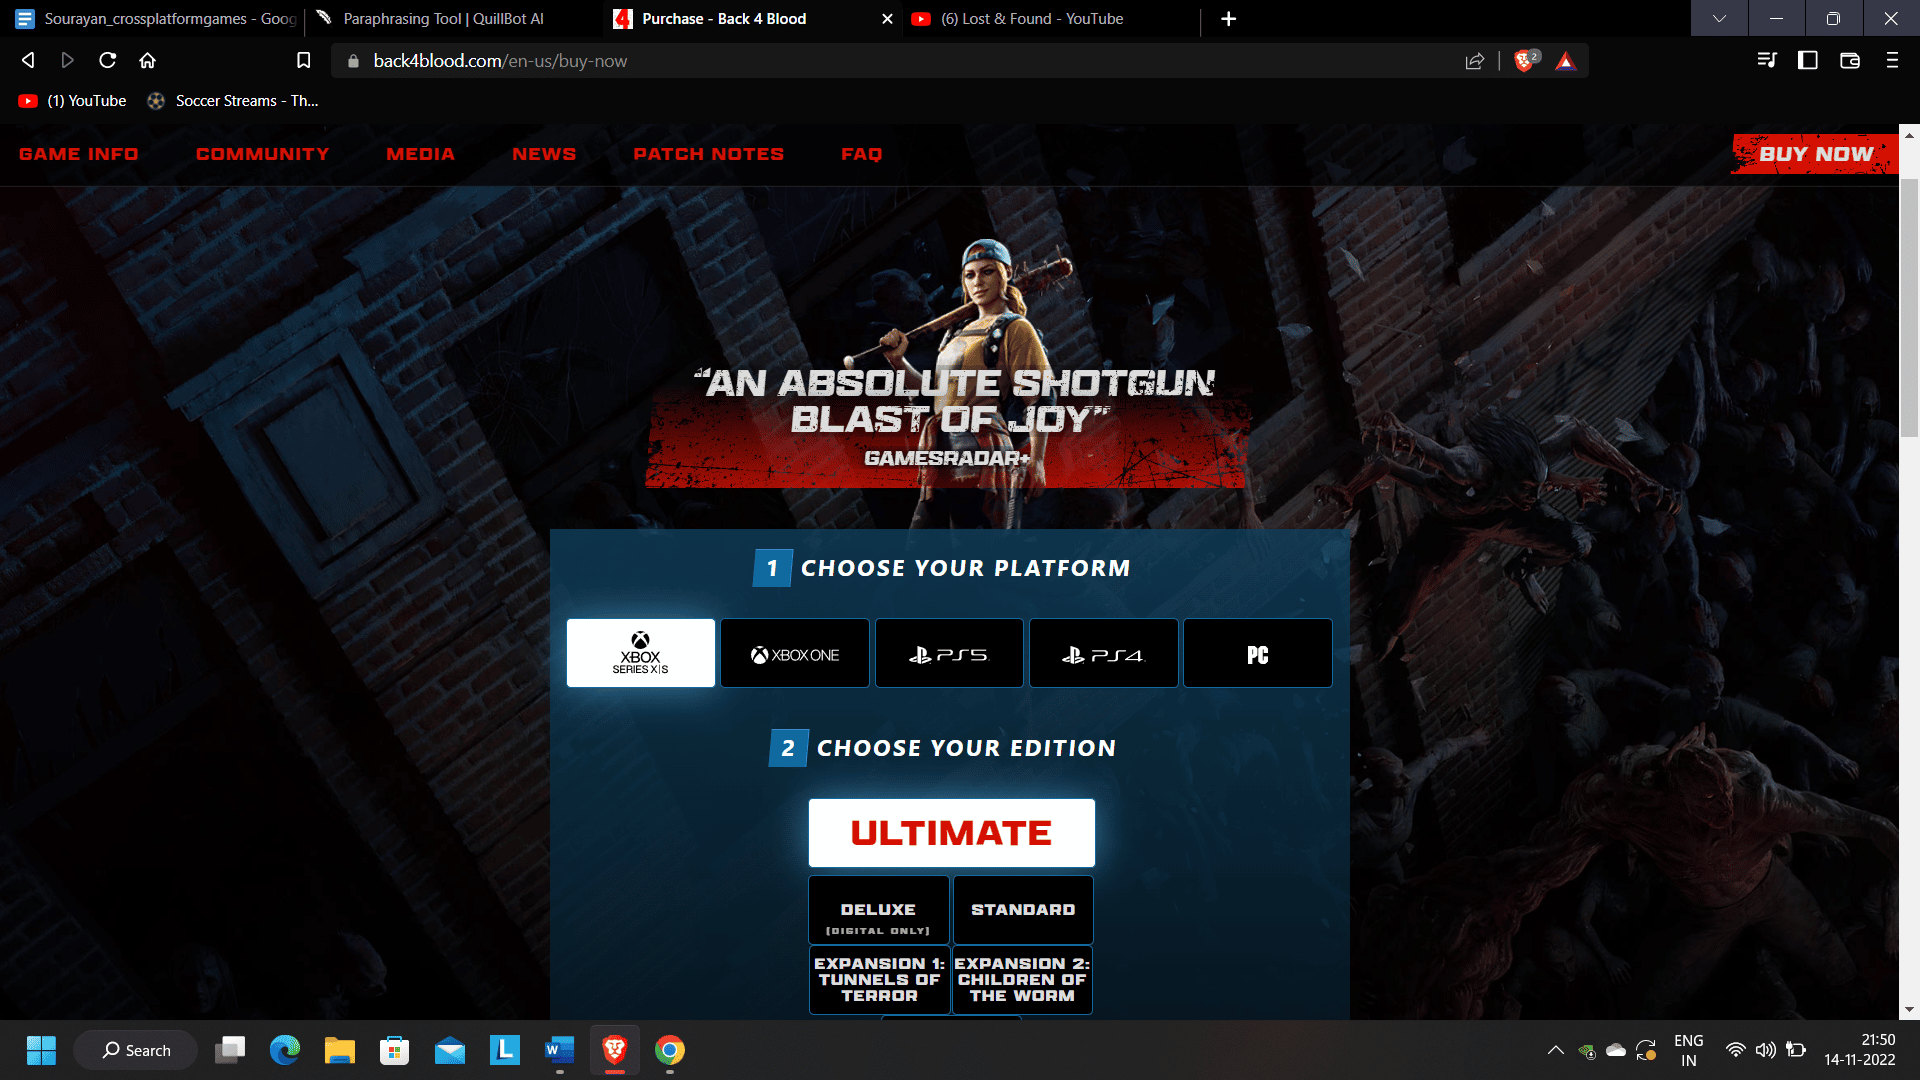Click the BUY NOW button
1920x1080 pixels.
click(1815, 154)
